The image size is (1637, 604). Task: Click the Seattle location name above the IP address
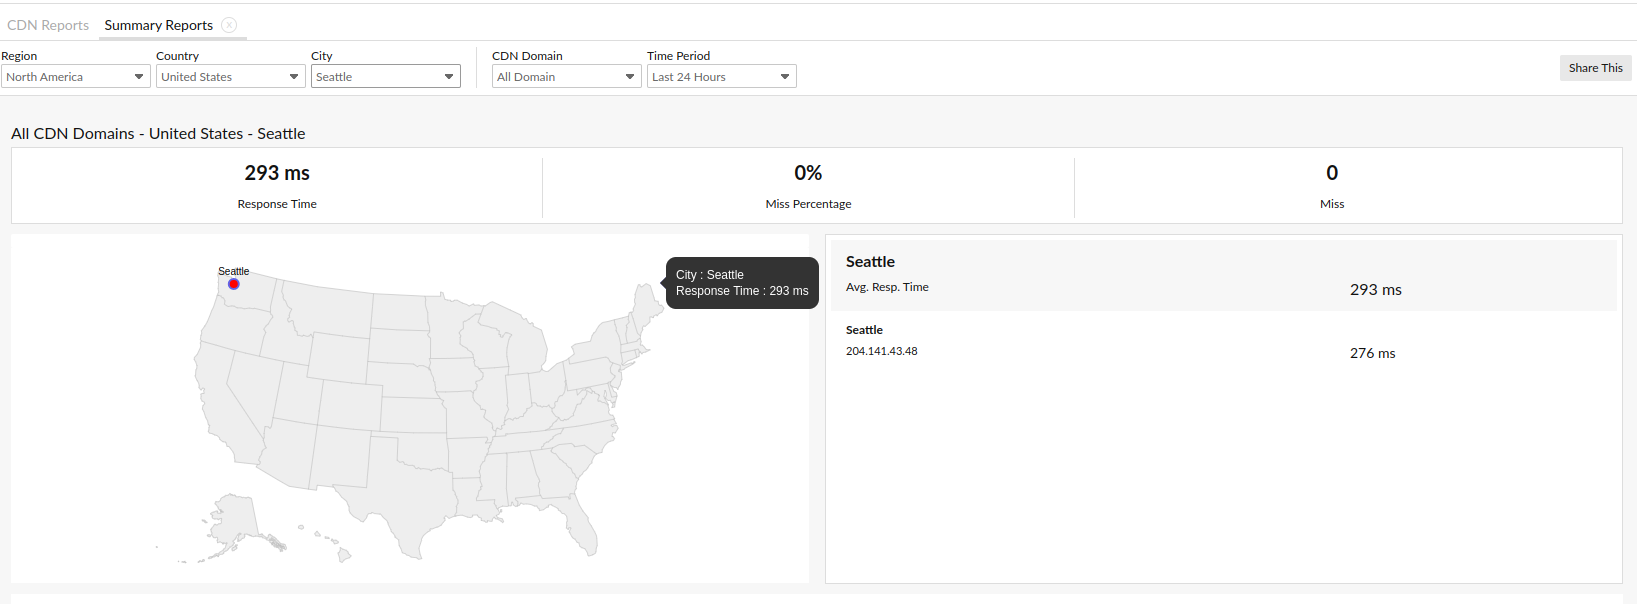pos(864,330)
